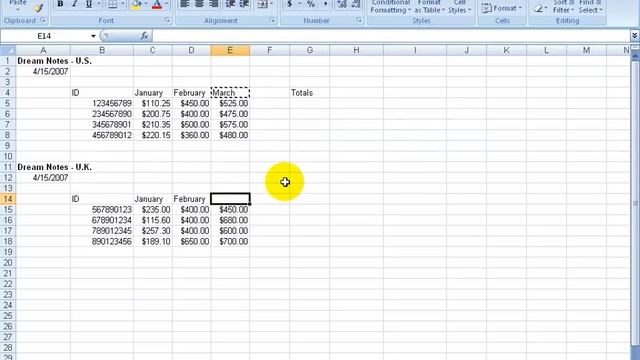Open Alignment dialog launcher

(273, 20)
